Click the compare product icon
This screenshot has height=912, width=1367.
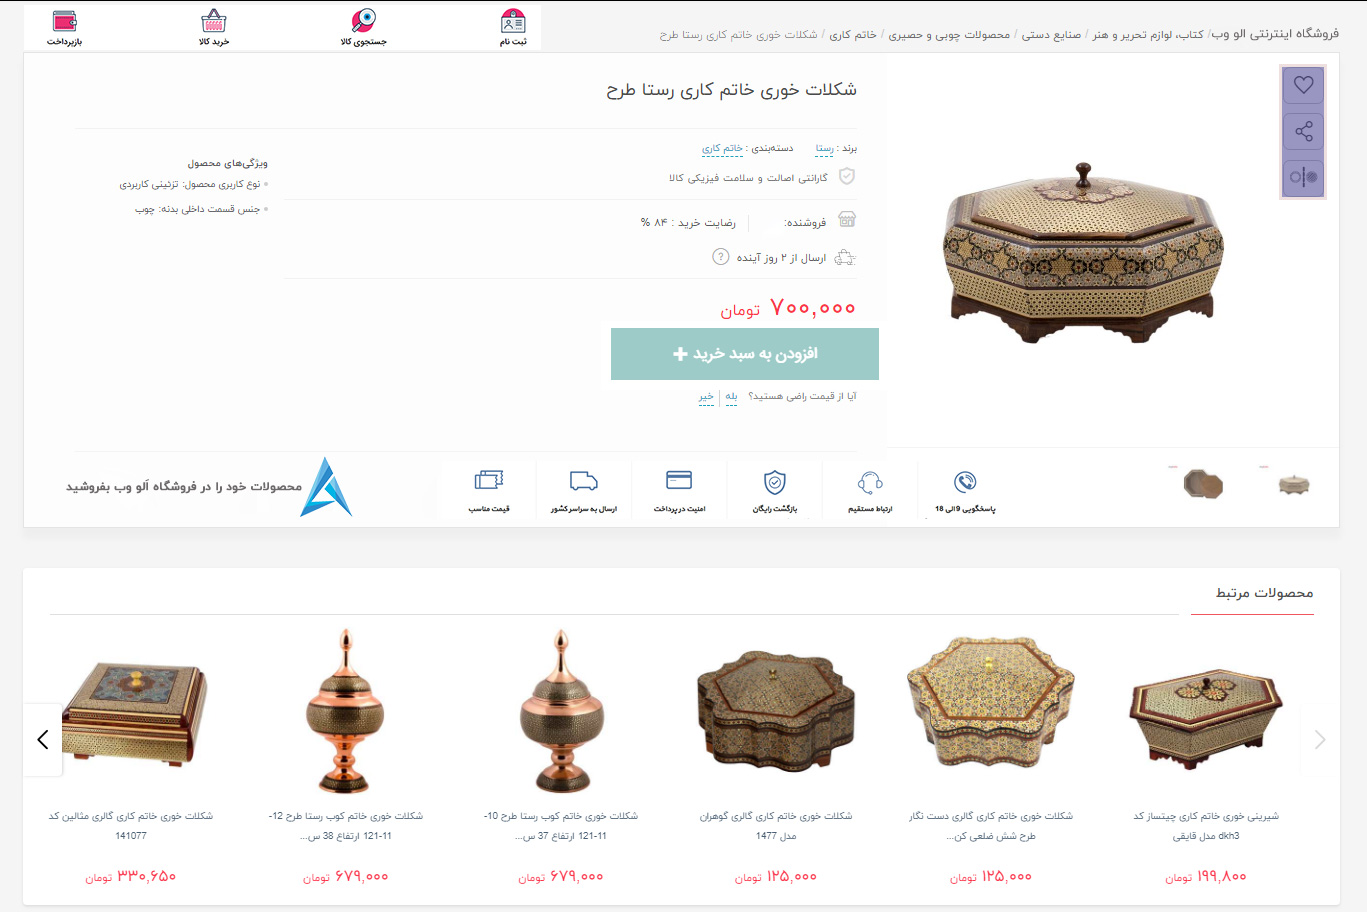[1303, 178]
